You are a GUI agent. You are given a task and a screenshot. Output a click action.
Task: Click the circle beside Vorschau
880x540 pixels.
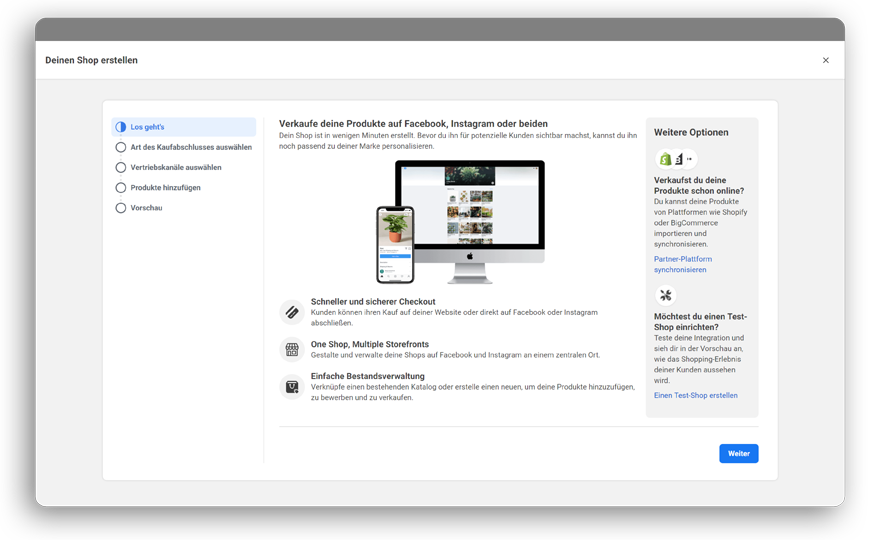121,208
